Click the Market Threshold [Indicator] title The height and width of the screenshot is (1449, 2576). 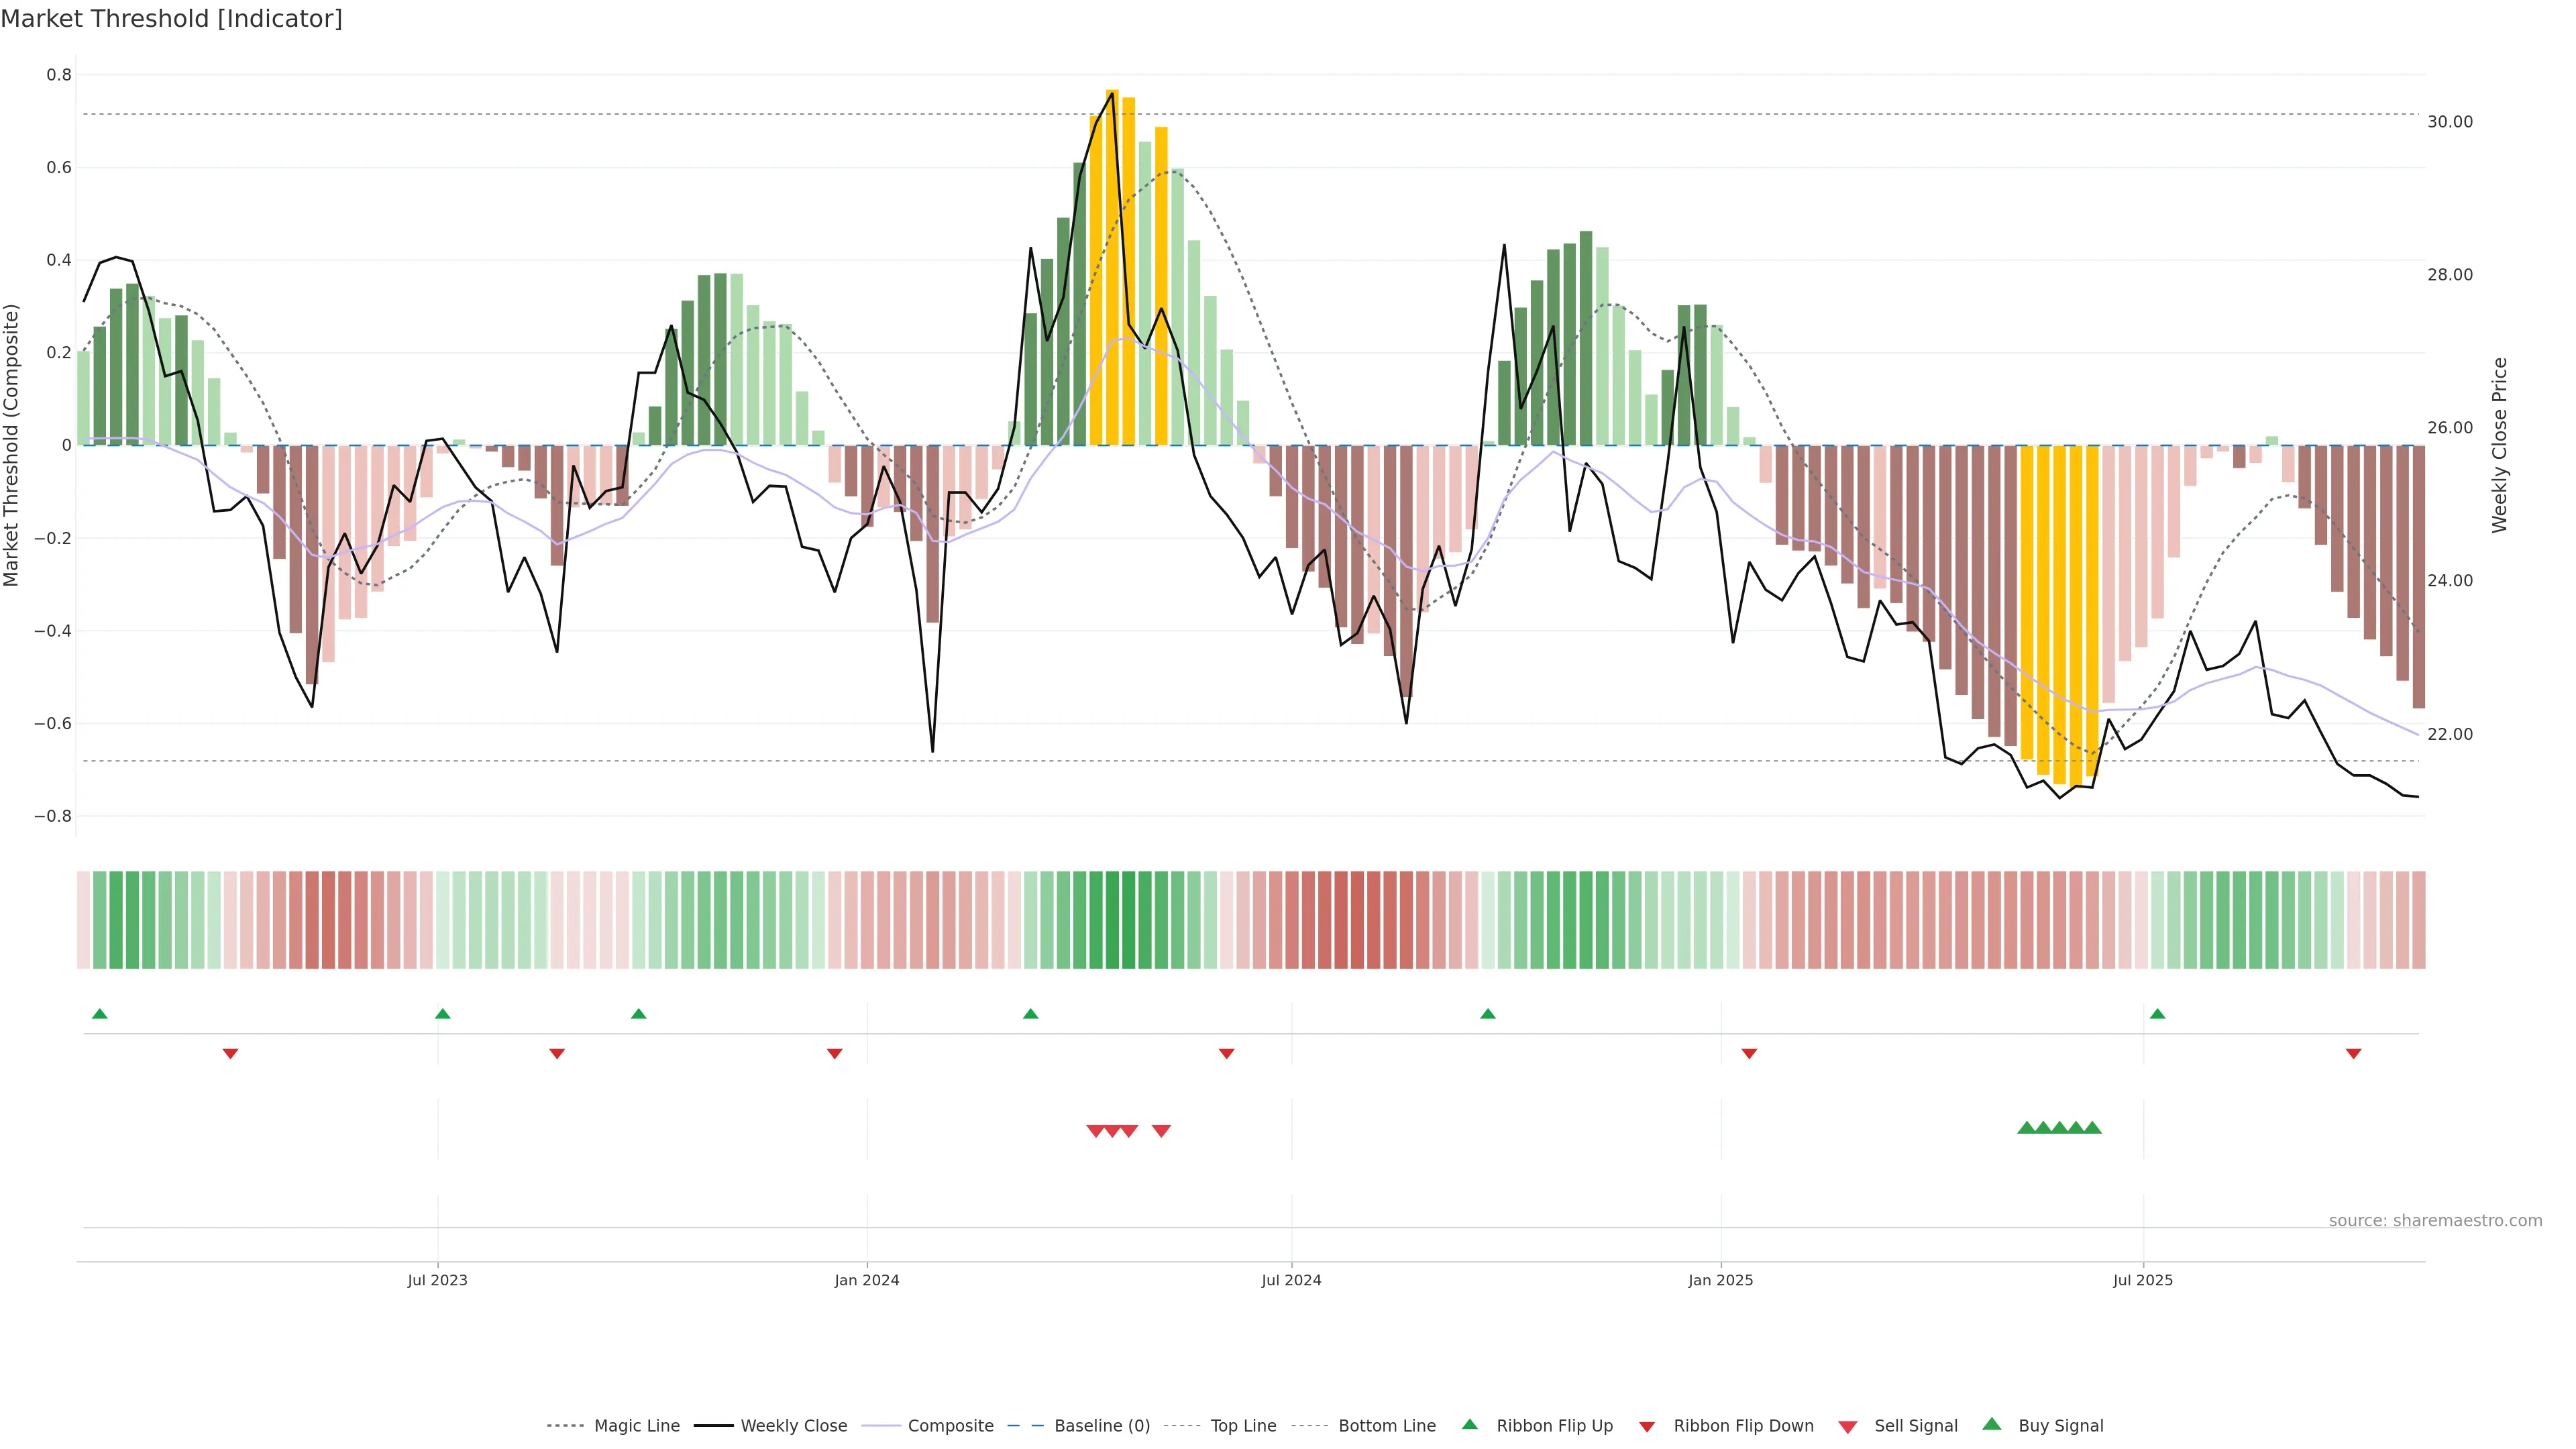pyautogui.click(x=171, y=19)
